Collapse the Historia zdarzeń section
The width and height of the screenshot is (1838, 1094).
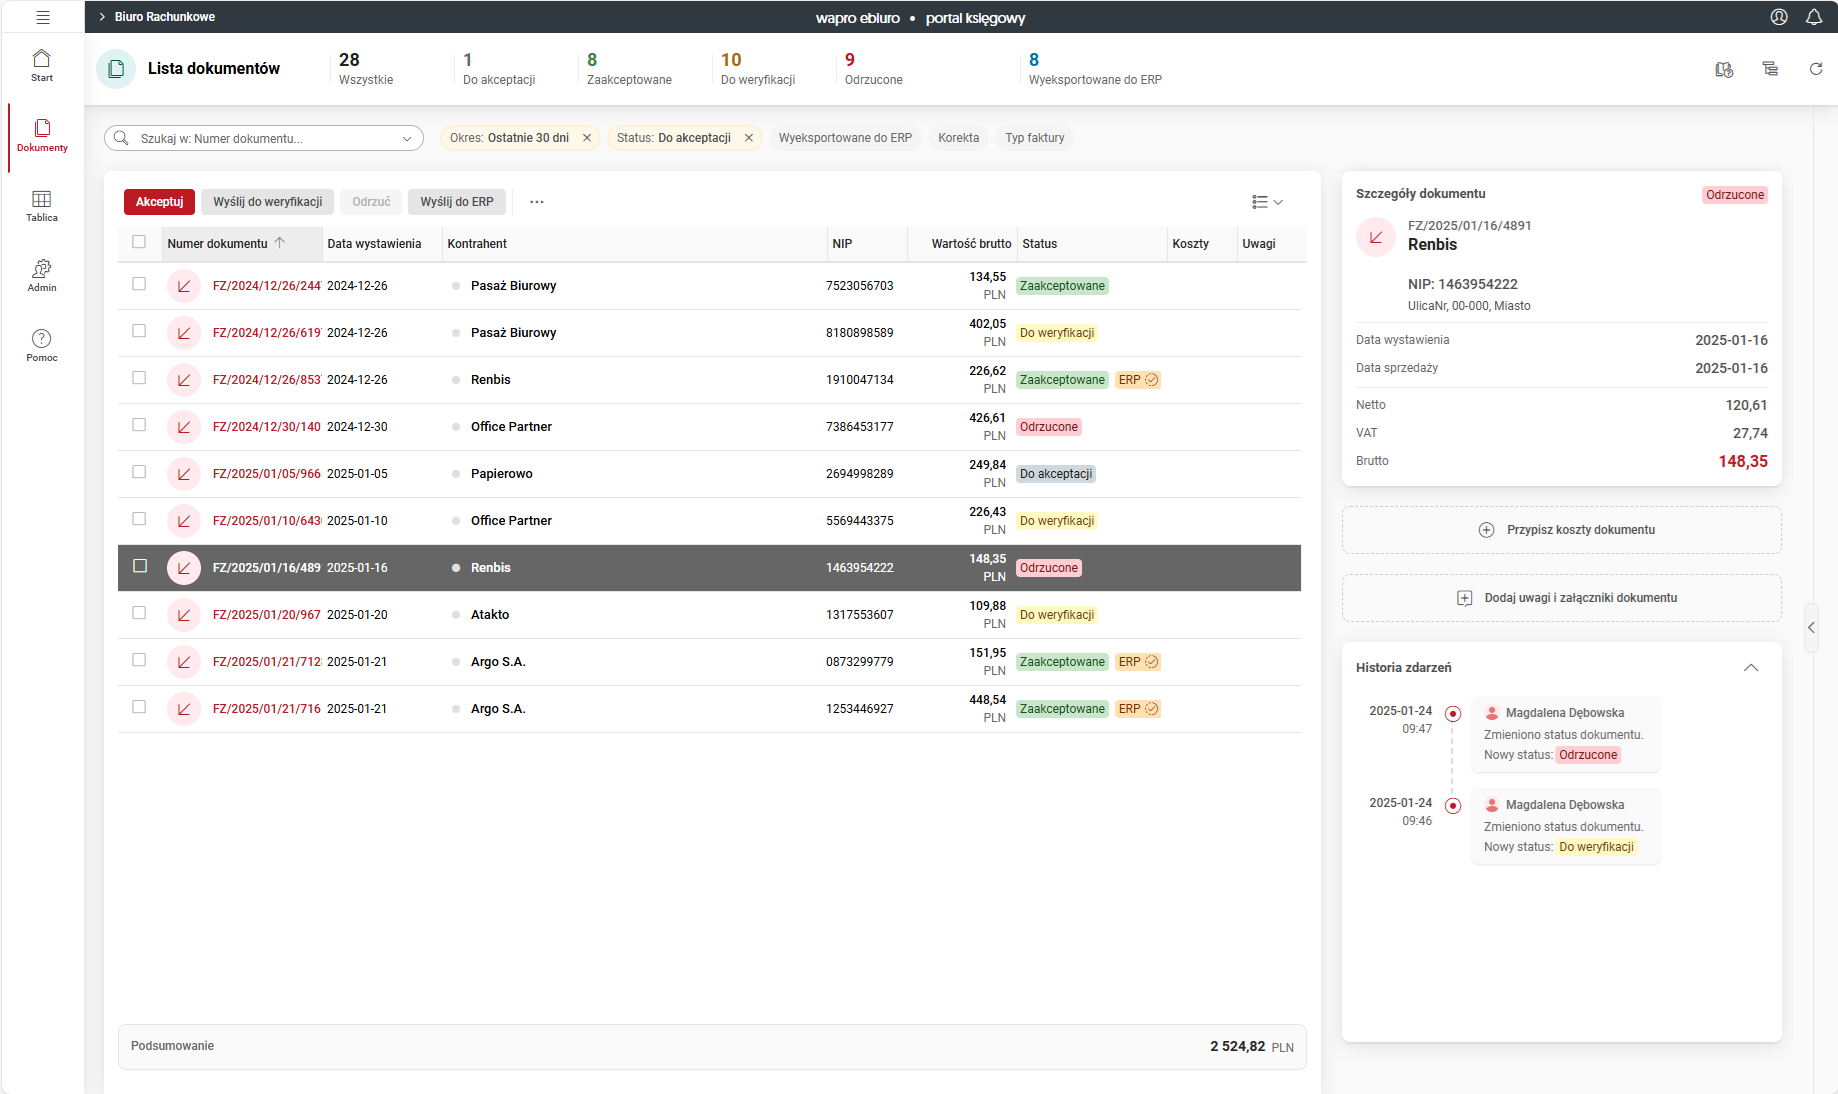1751,668
